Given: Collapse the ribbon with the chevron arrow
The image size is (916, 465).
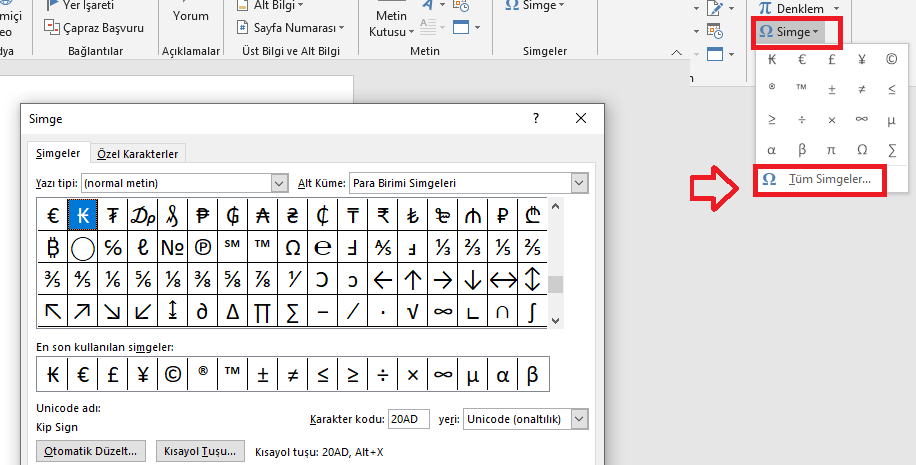Looking at the screenshot, I should [676, 53].
